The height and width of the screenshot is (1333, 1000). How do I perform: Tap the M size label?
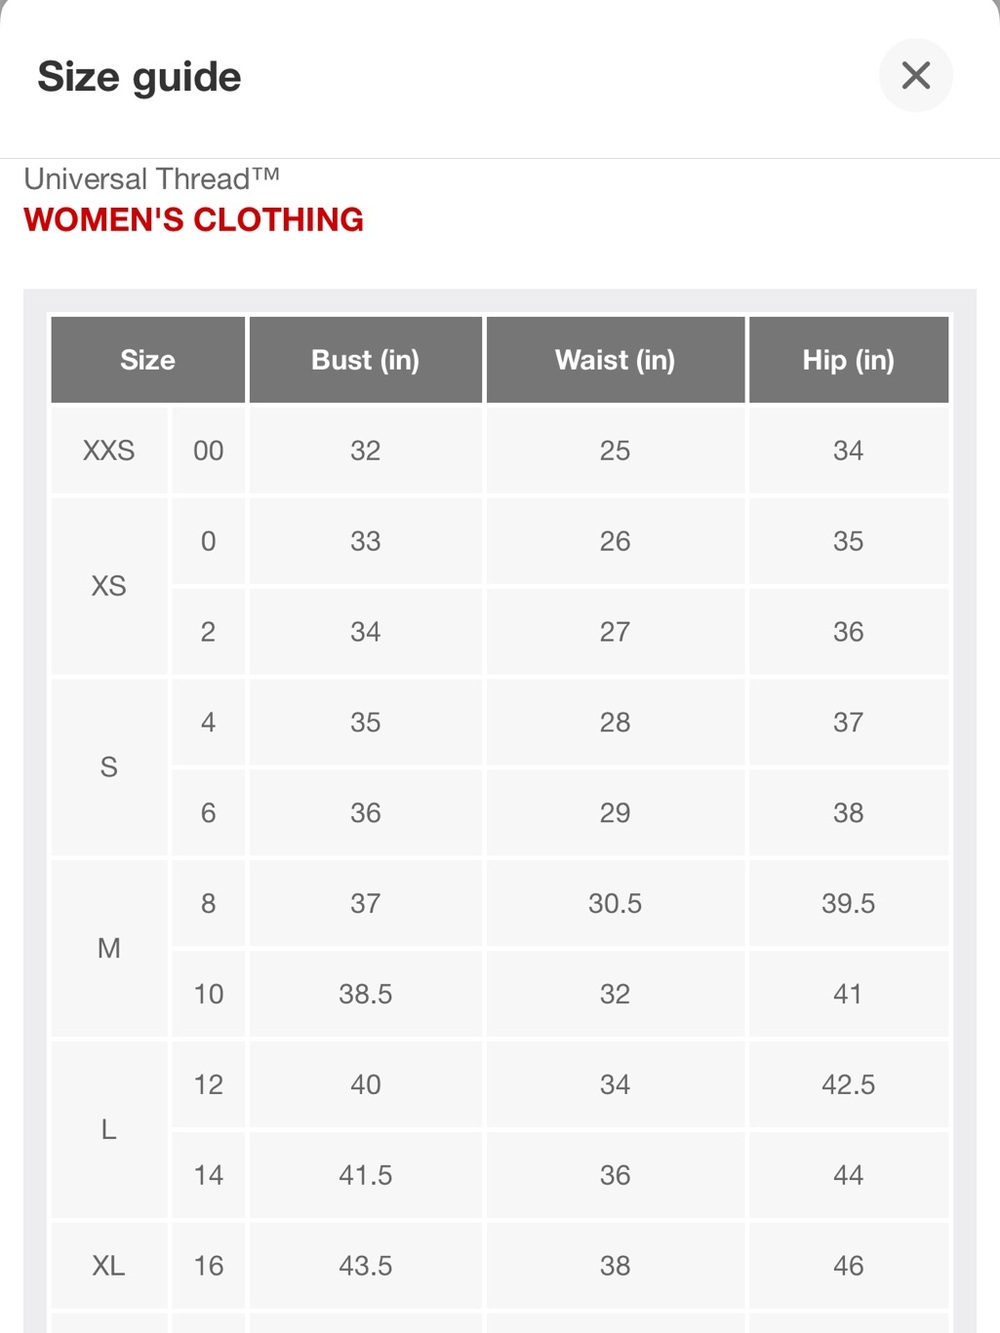pyautogui.click(x=109, y=948)
